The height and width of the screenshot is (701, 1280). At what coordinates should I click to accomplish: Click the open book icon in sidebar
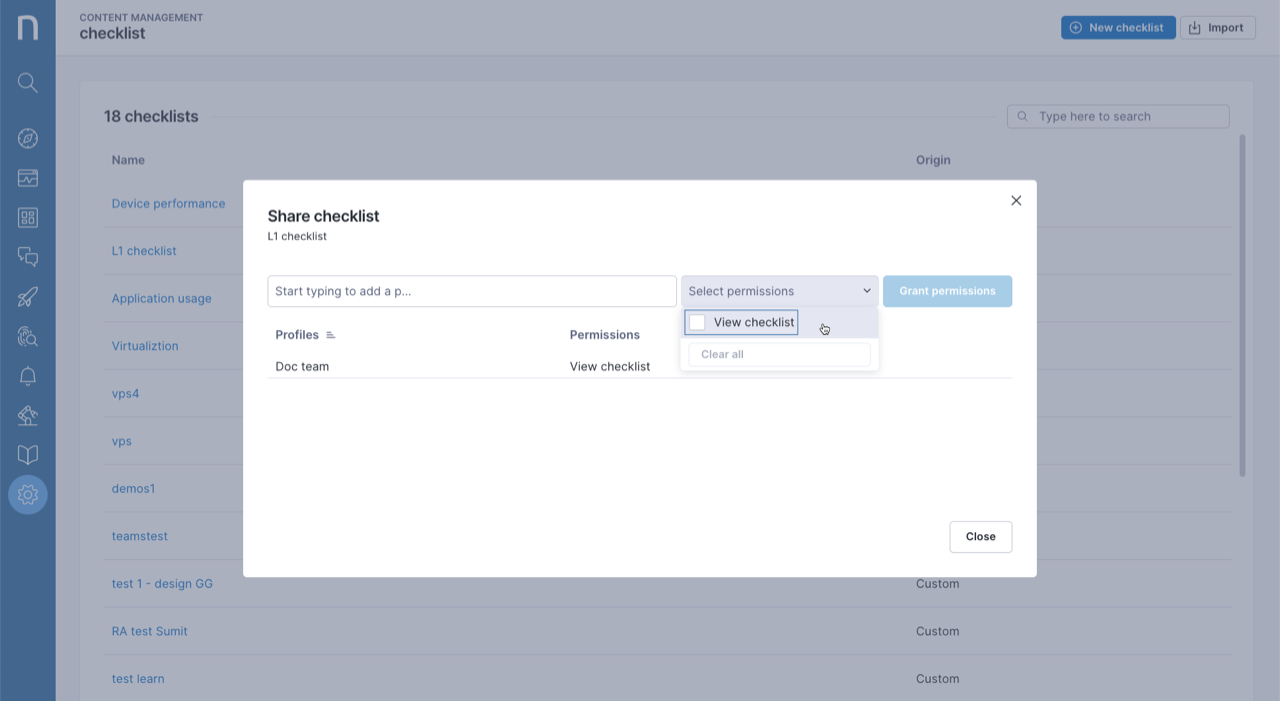28,455
